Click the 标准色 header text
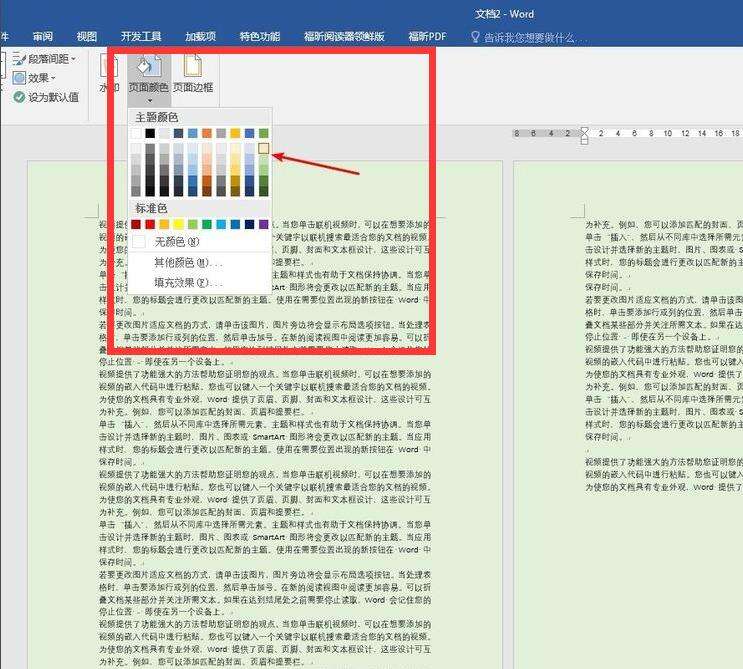The height and width of the screenshot is (669, 743). tap(151, 208)
